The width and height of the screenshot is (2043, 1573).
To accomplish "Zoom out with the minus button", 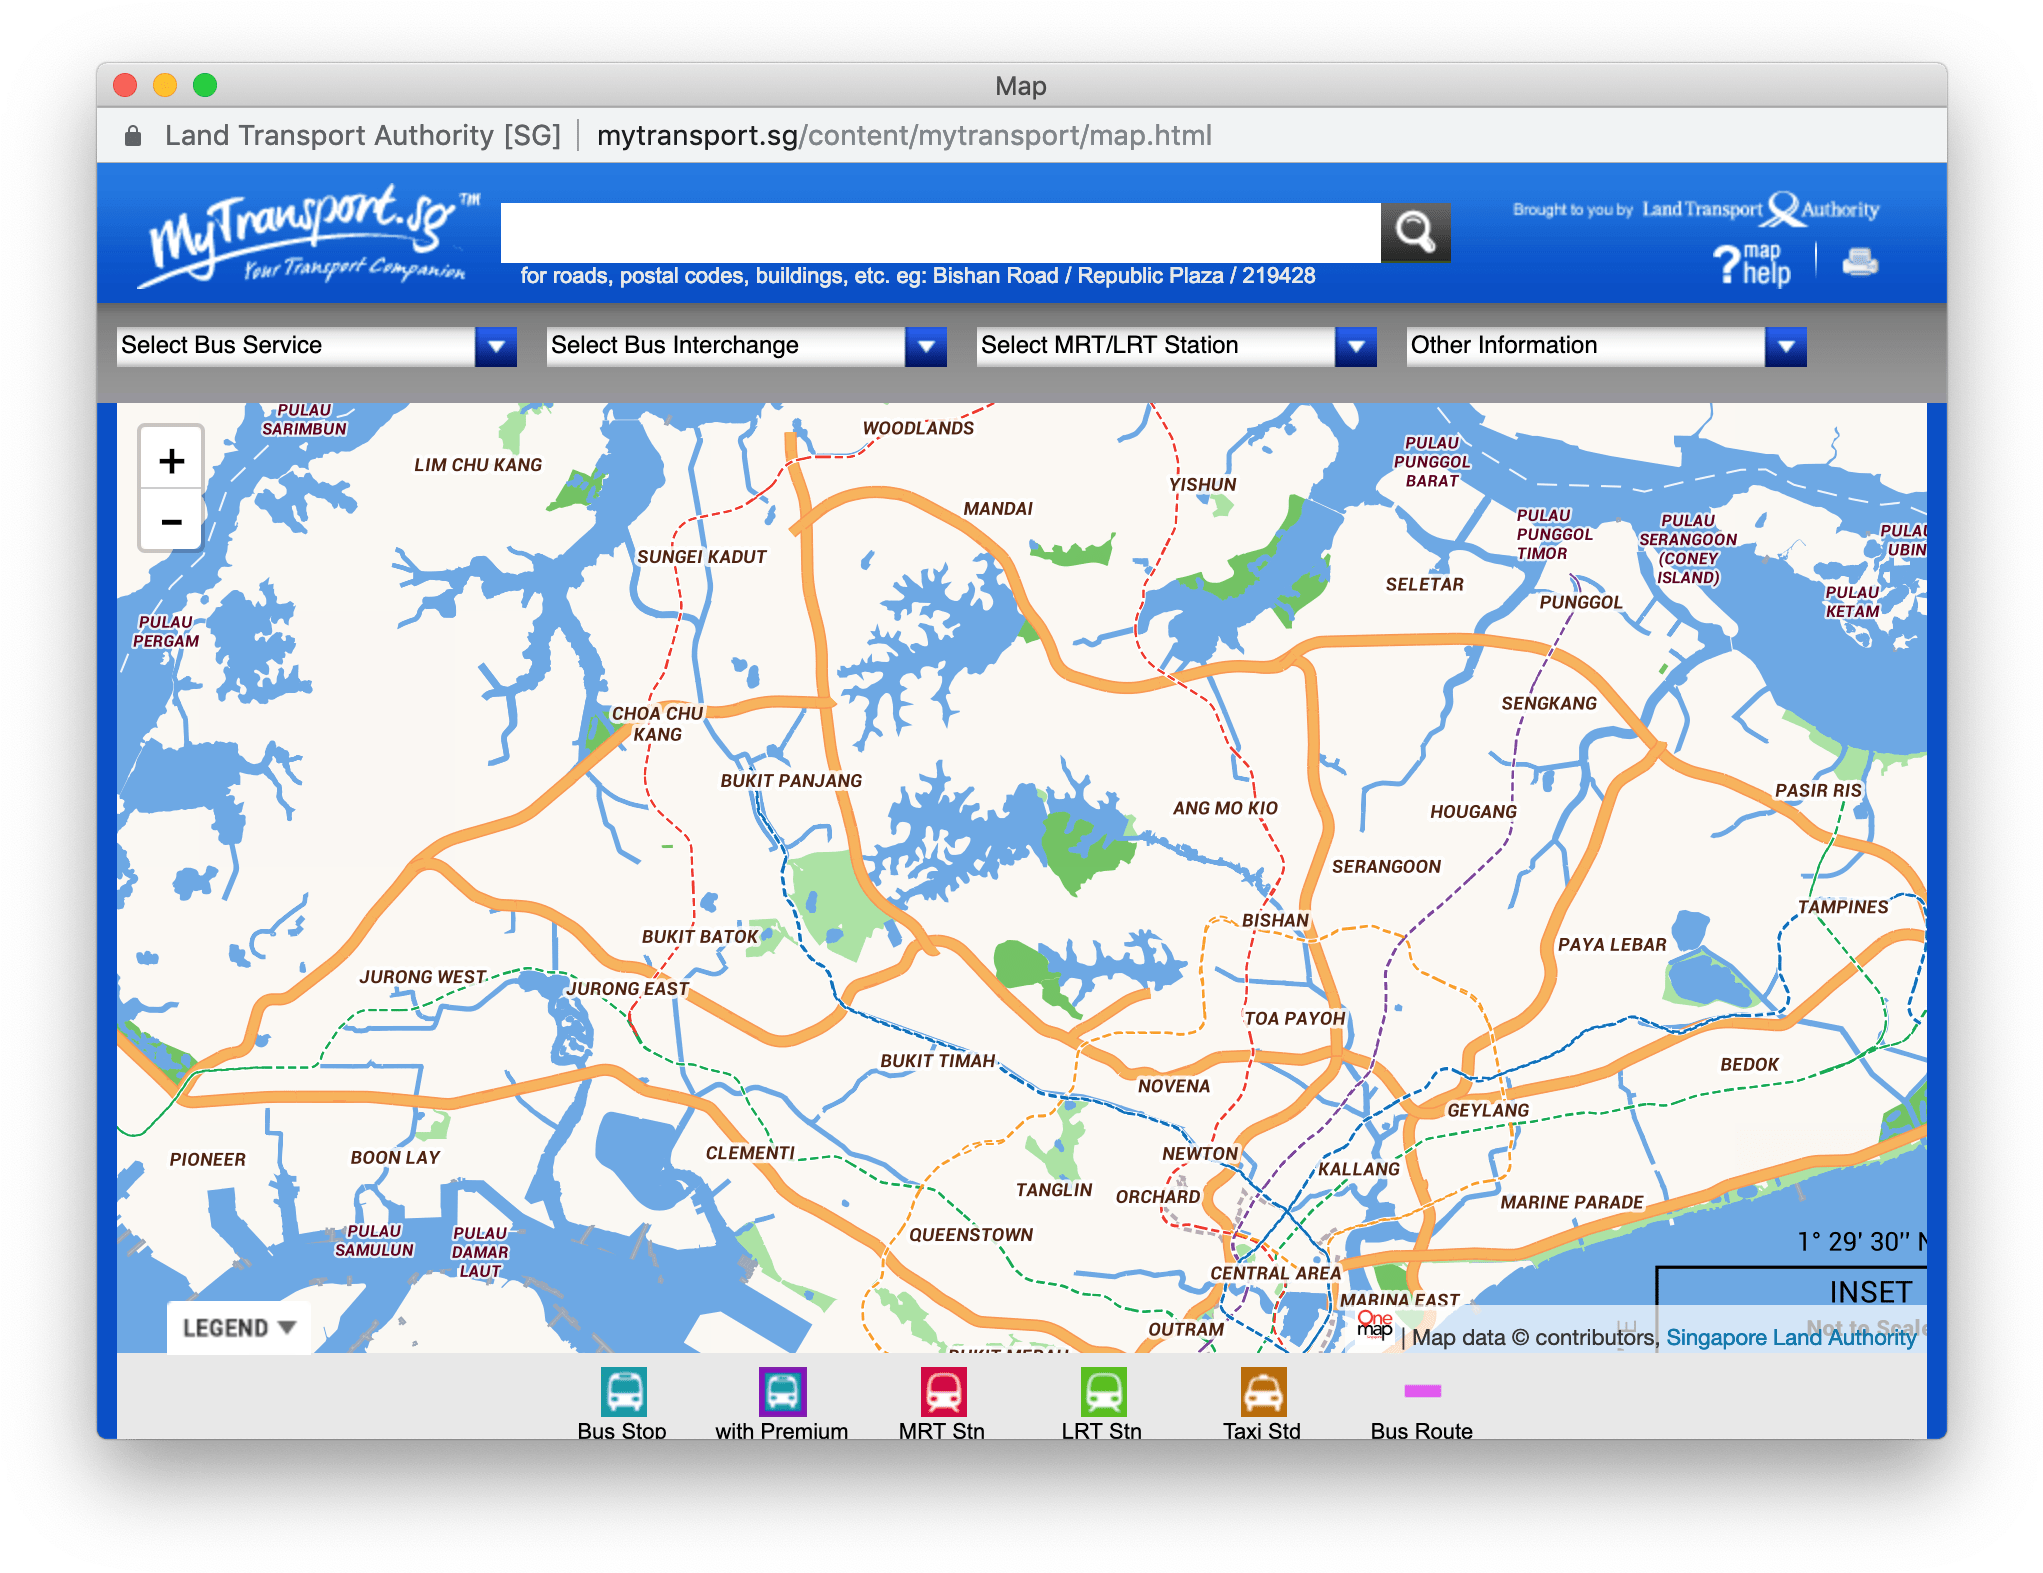I will point(172,521).
